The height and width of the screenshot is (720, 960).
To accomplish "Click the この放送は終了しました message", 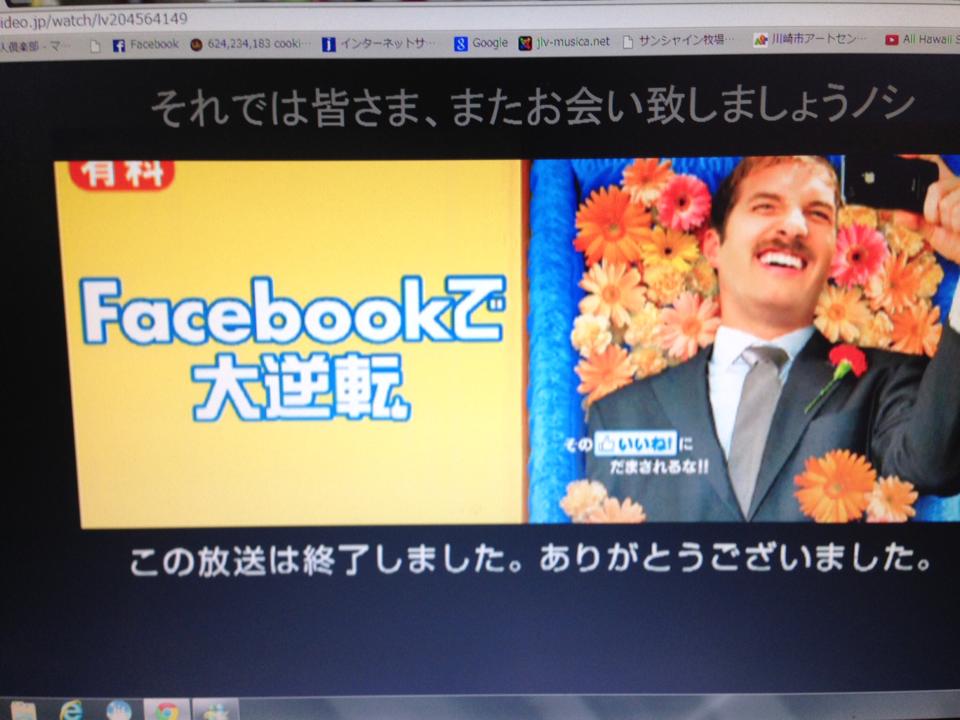I will pyautogui.click(x=530, y=559).
